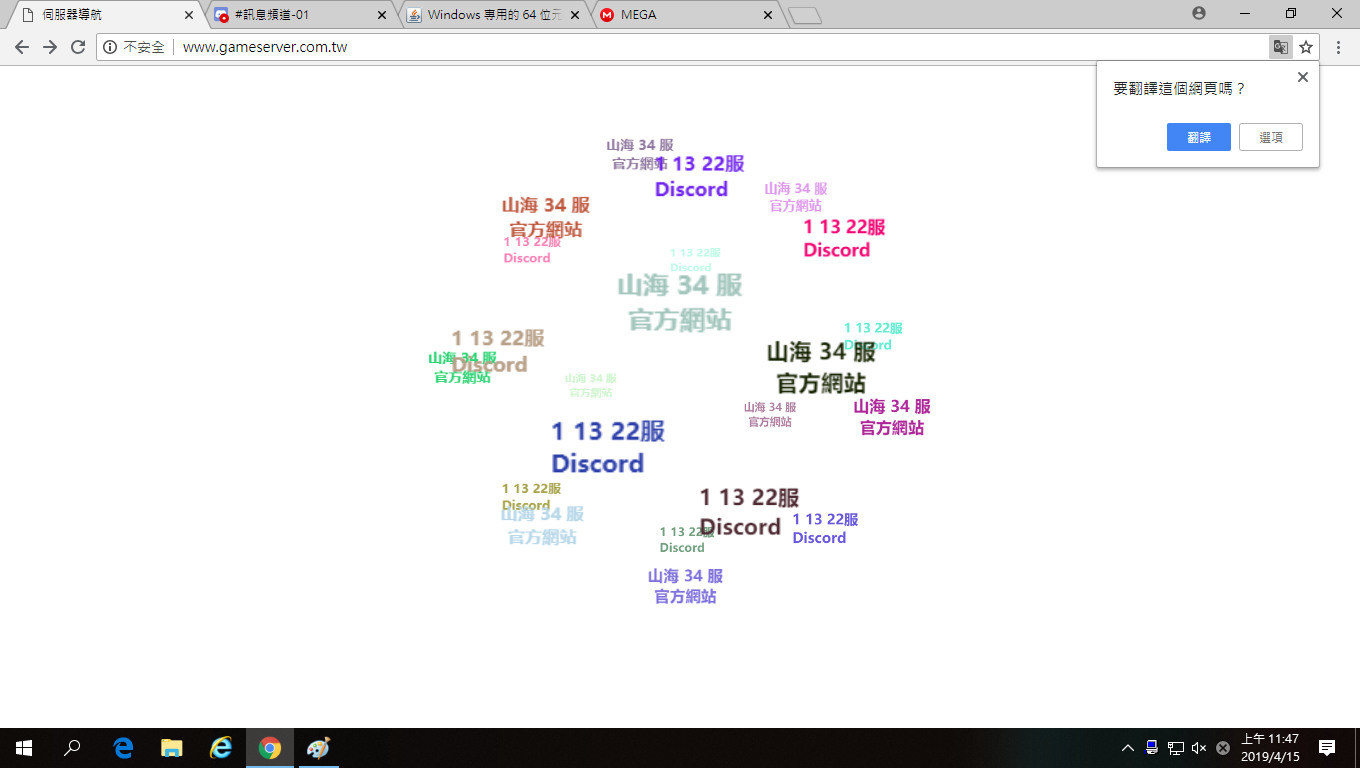Open File Explorer from the taskbar
This screenshot has height=768, width=1360.
click(172, 748)
